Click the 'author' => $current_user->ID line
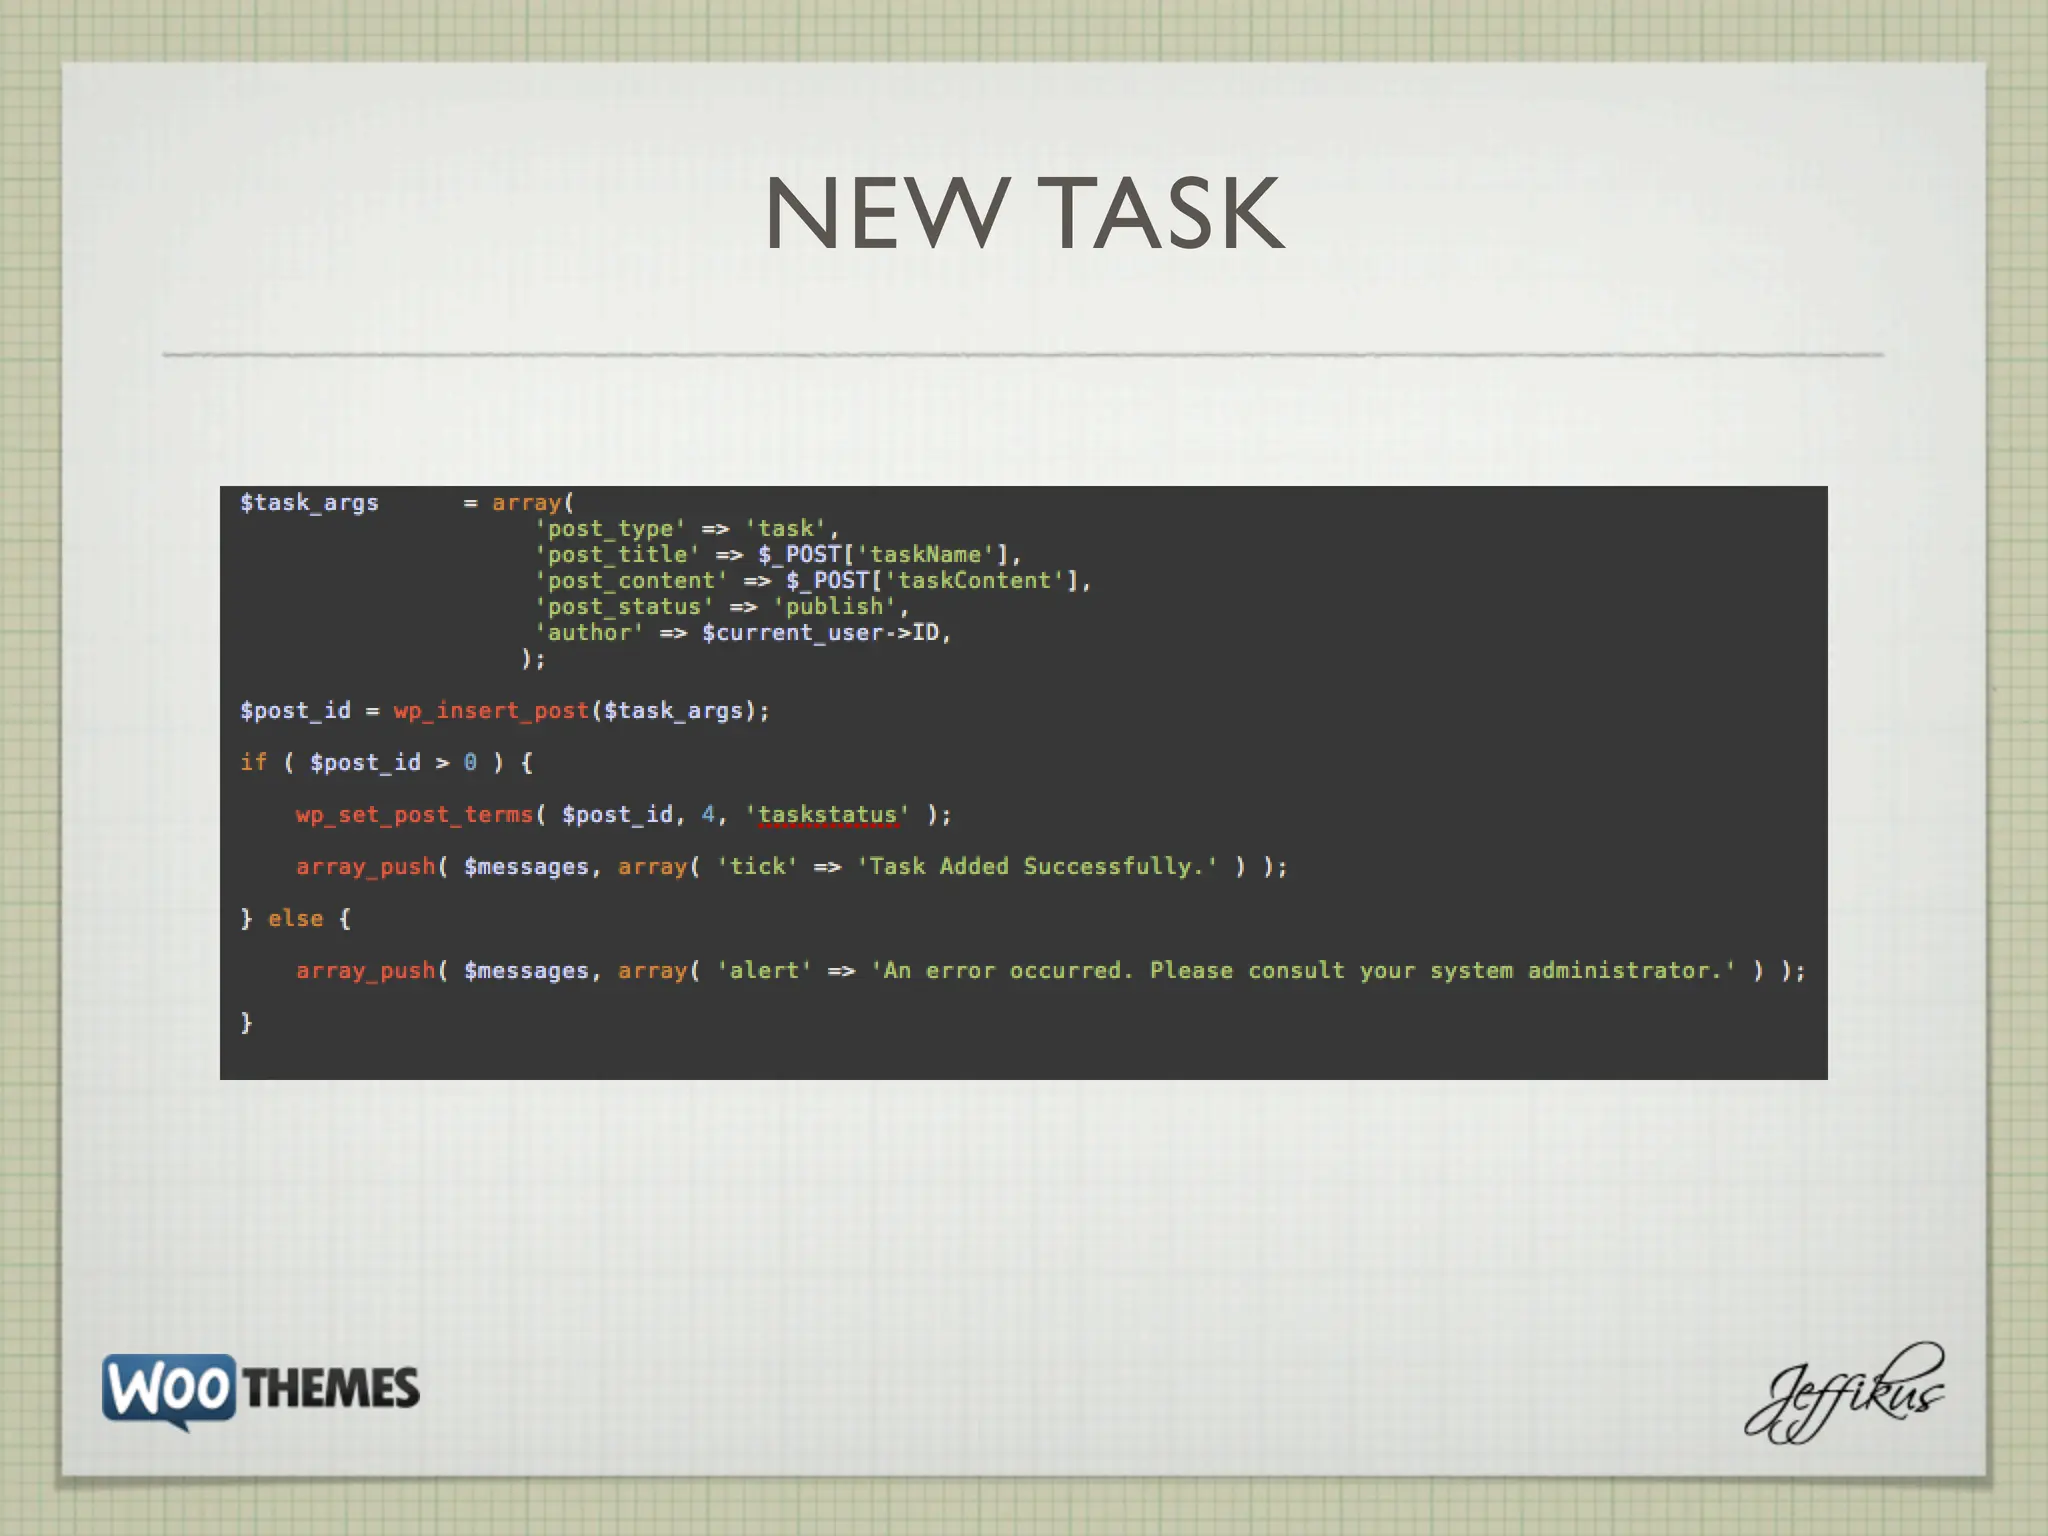The width and height of the screenshot is (2048, 1536). (x=743, y=633)
